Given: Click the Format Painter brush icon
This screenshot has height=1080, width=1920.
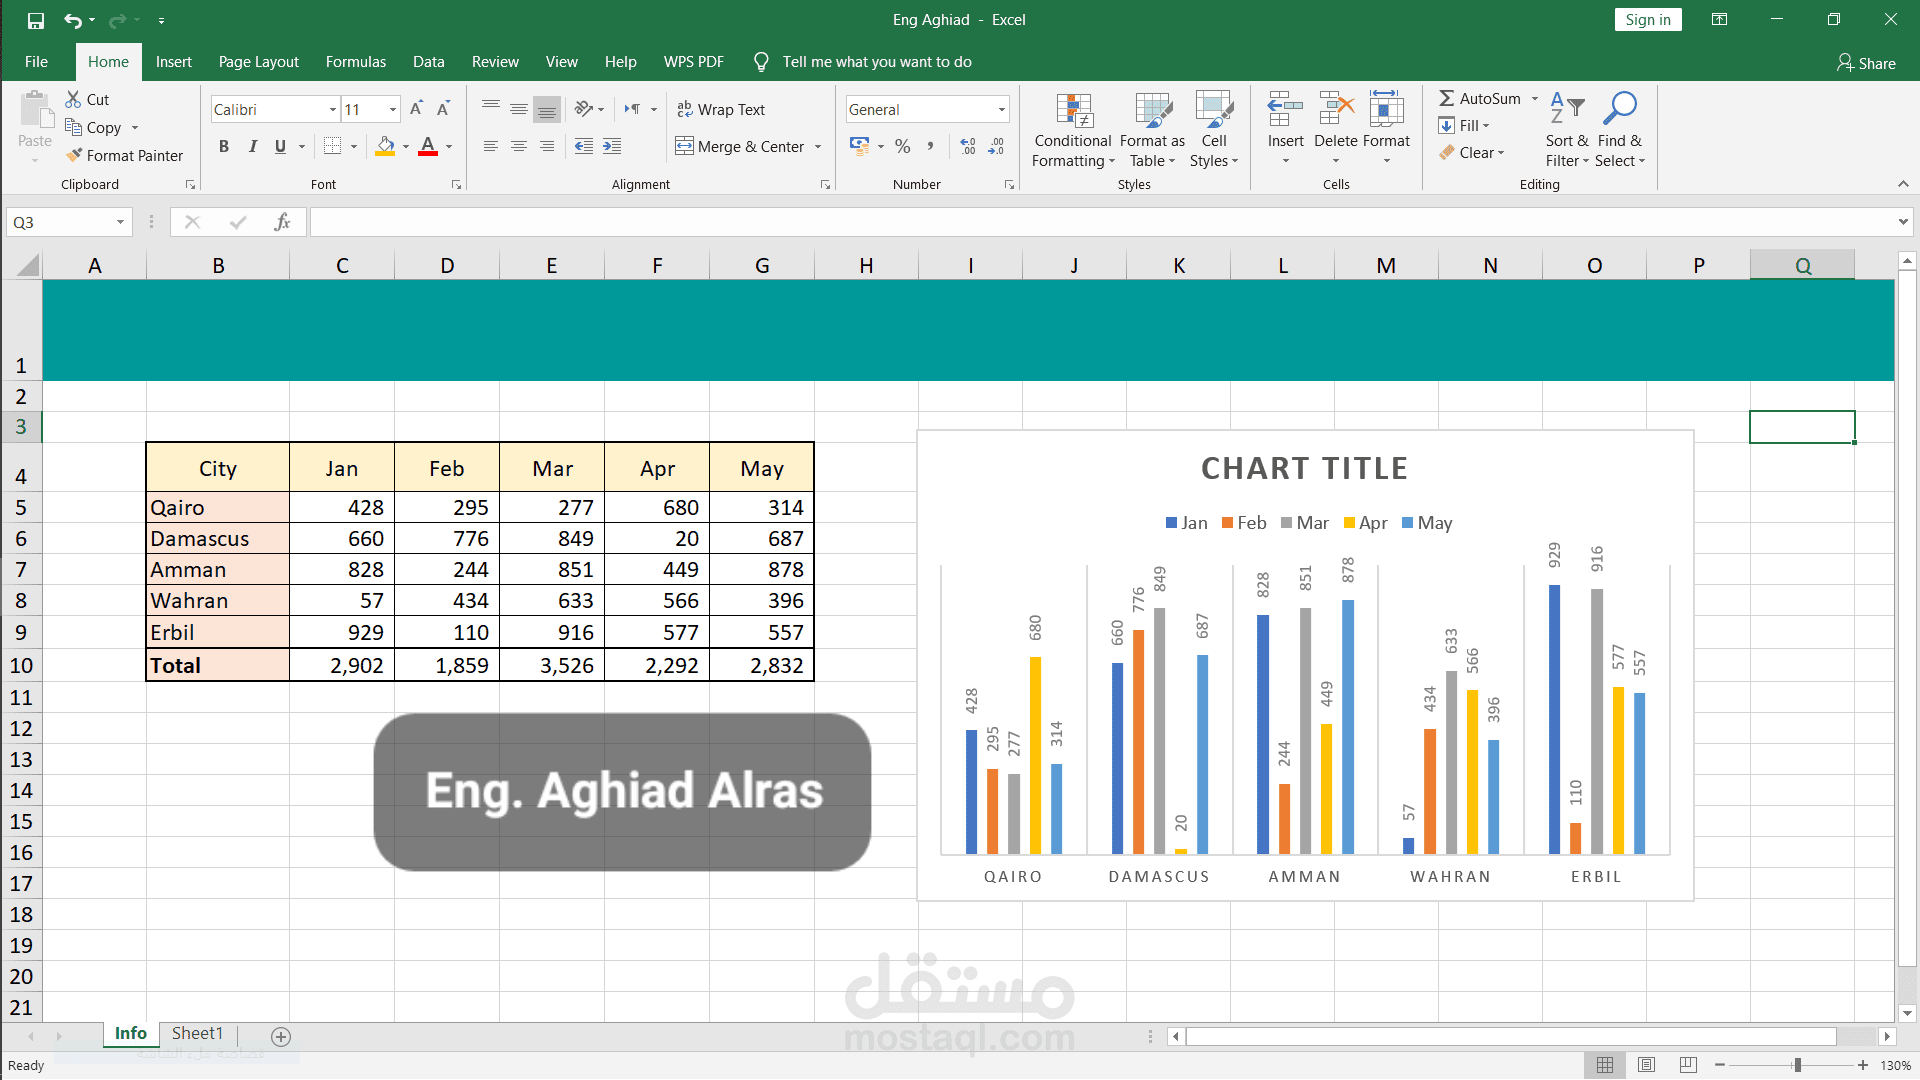Looking at the screenshot, I should coord(74,155).
